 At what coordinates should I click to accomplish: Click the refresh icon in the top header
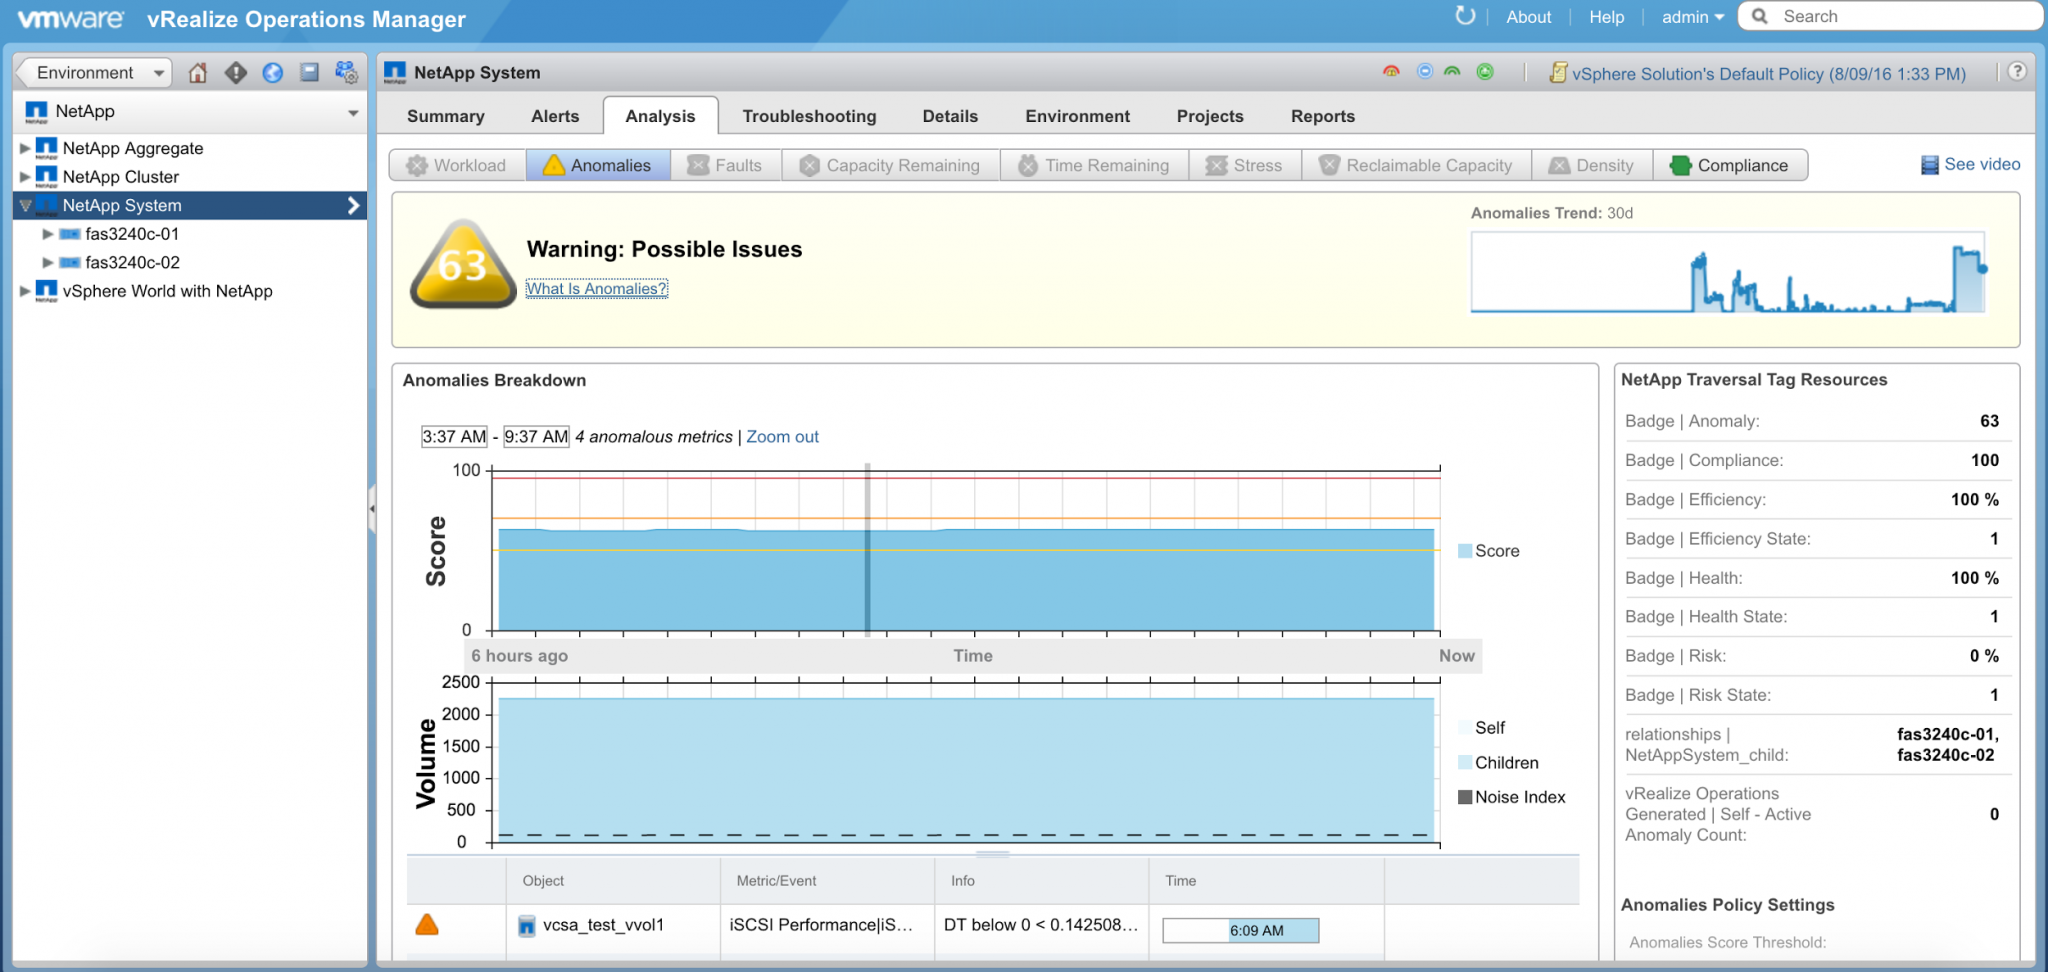tap(1465, 16)
